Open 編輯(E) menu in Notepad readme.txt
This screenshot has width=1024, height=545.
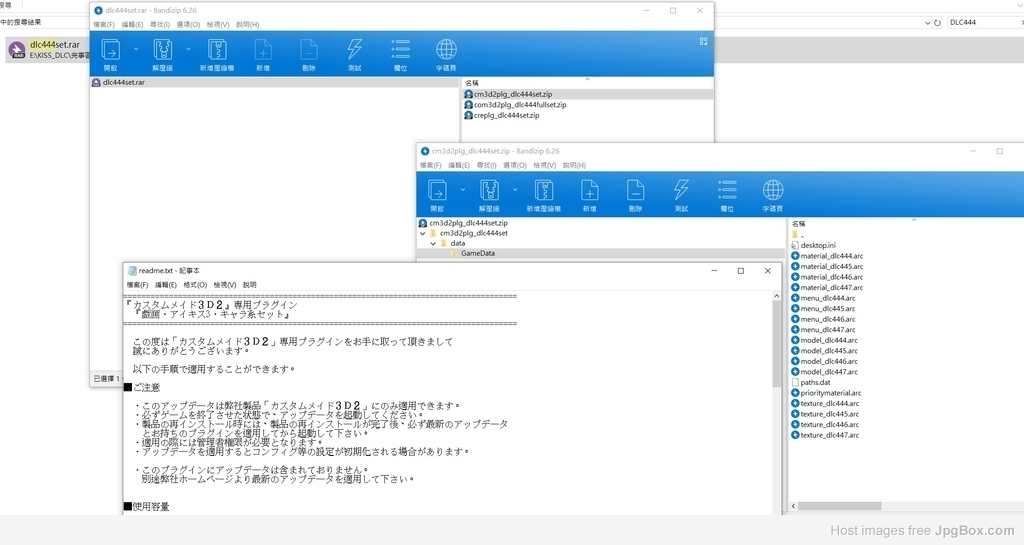coord(165,285)
